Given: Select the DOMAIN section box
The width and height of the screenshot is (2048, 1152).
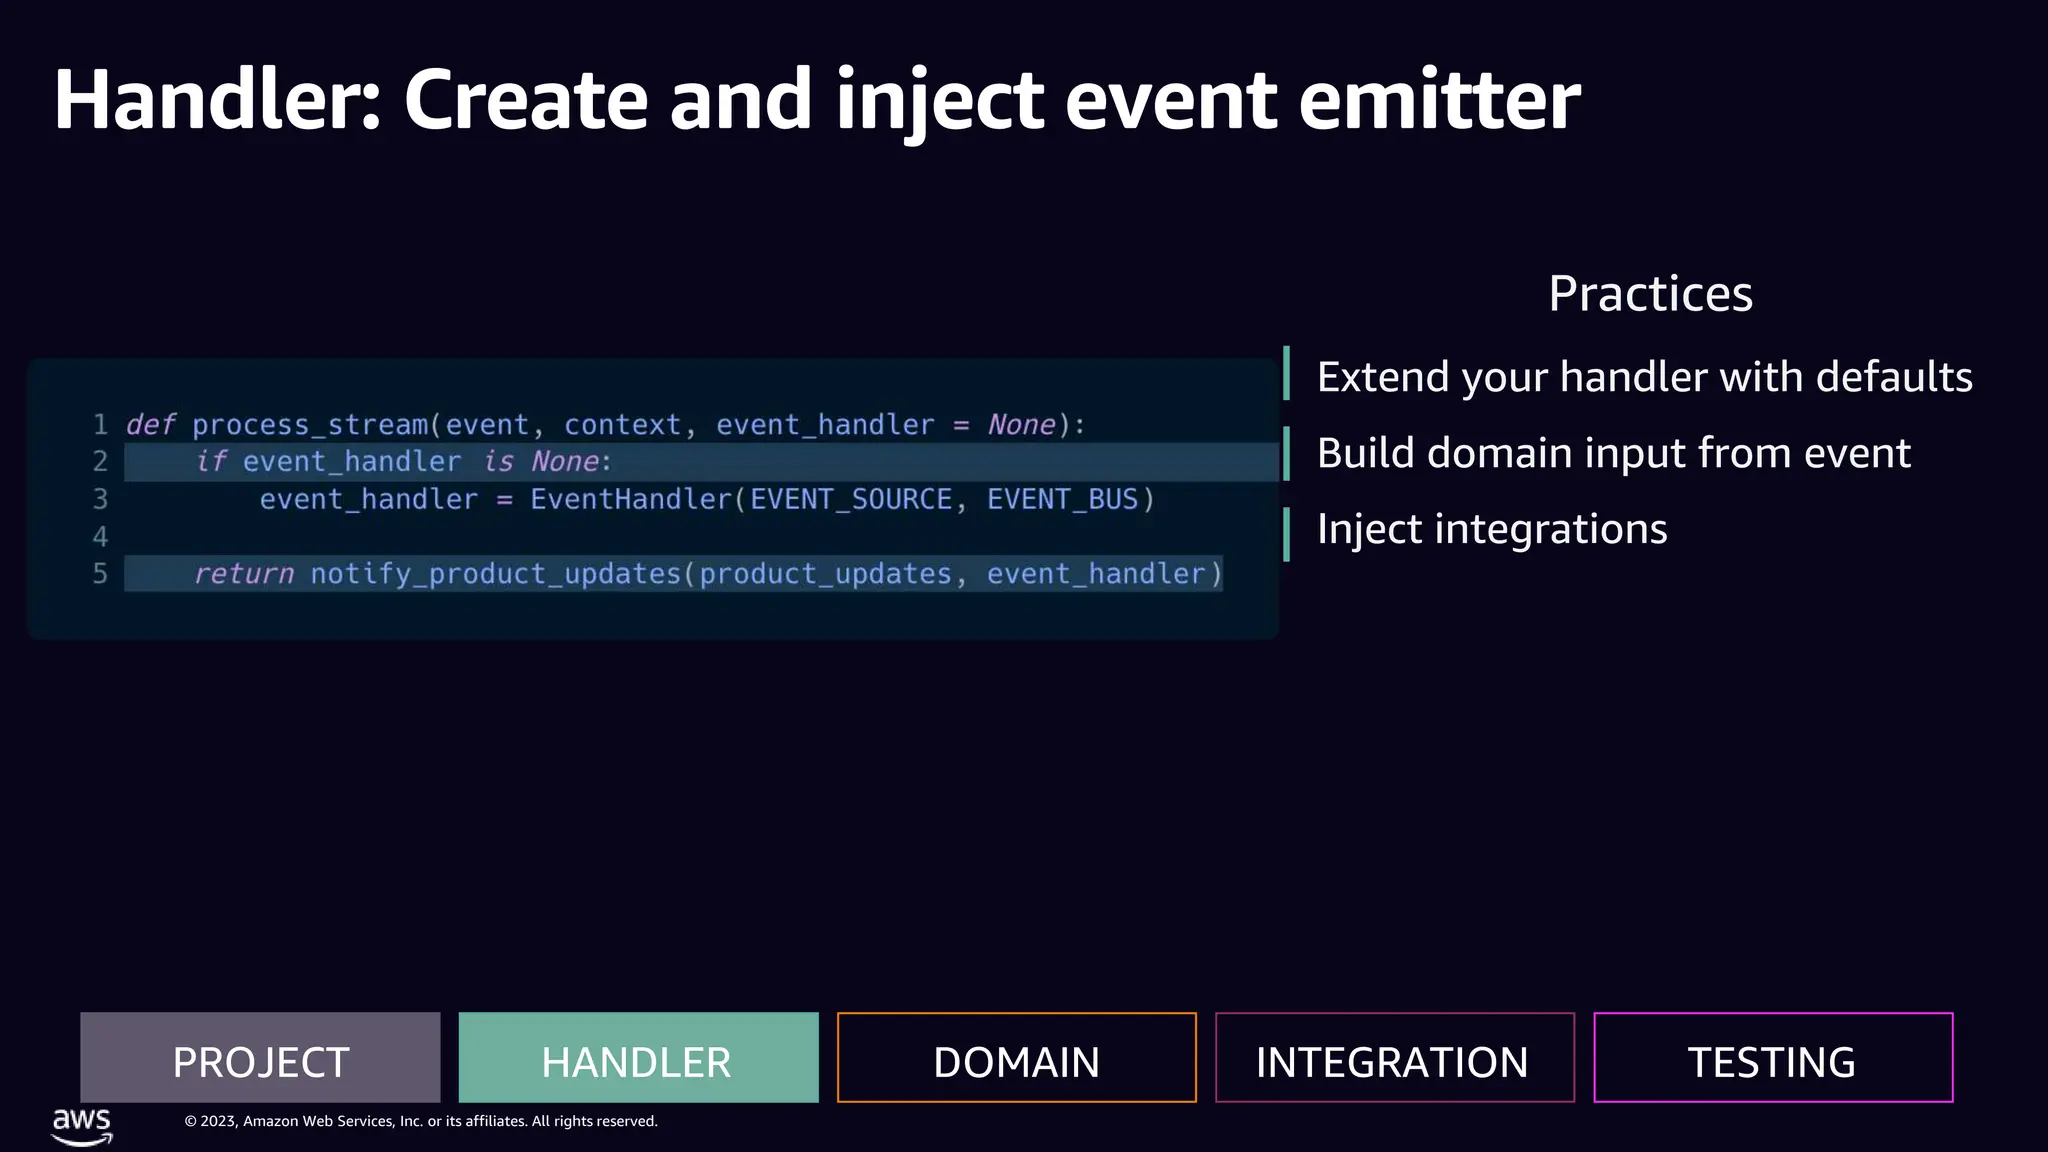Looking at the screenshot, I should [x=1016, y=1057].
